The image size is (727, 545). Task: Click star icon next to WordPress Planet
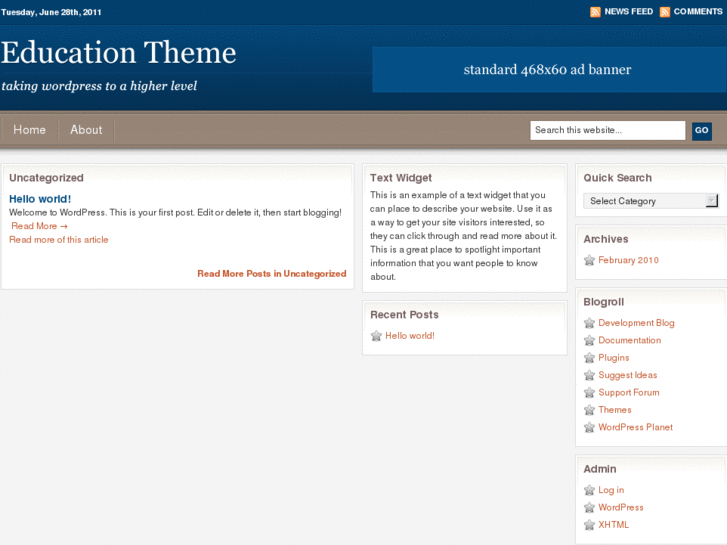pyautogui.click(x=590, y=428)
